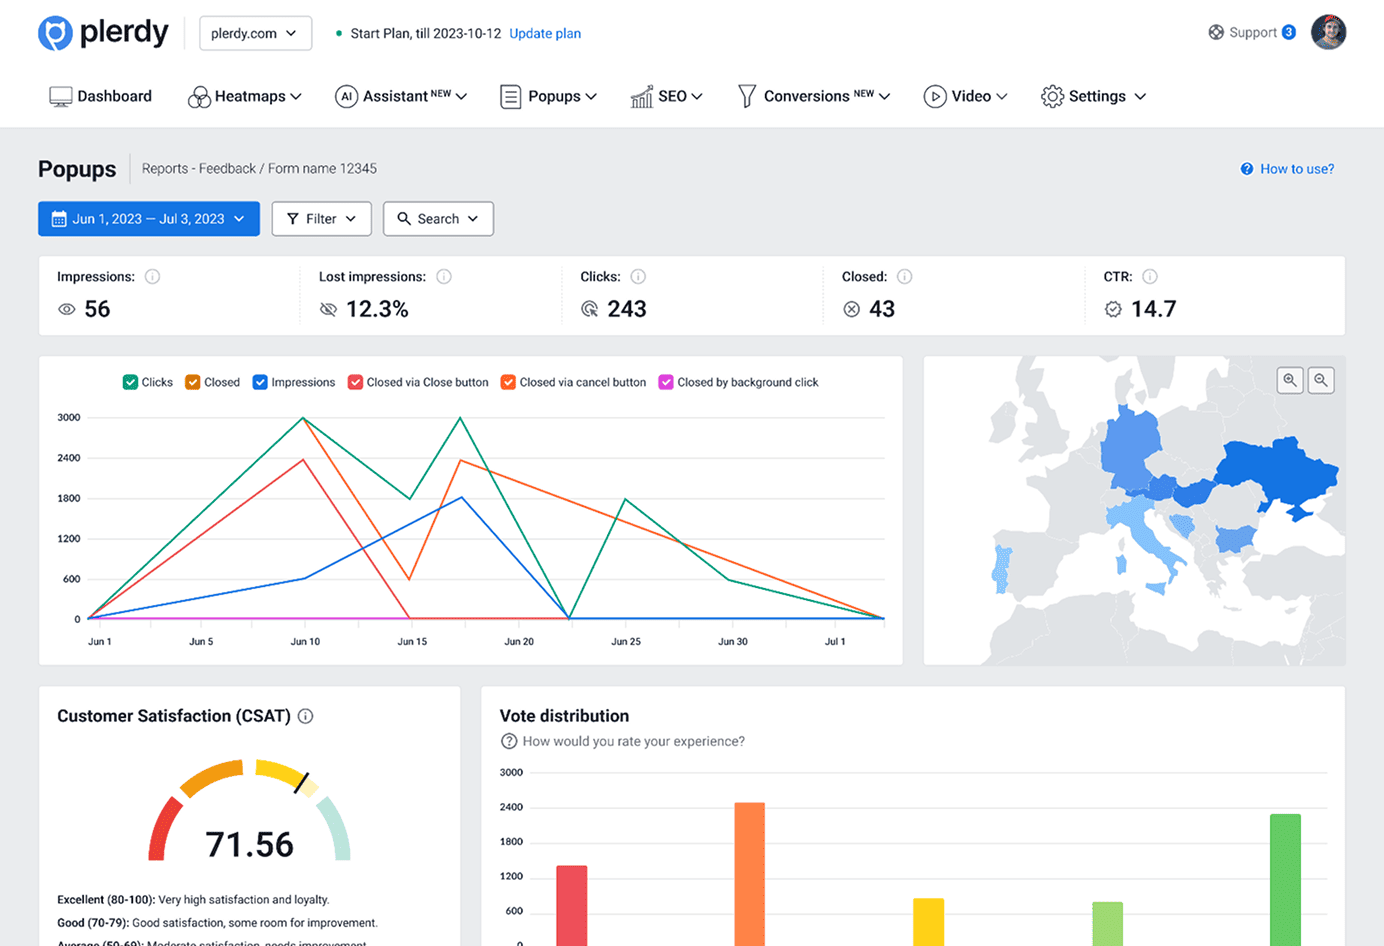The width and height of the screenshot is (1384, 946).
Task: Click the Update plan link
Action: pyautogui.click(x=545, y=33)
